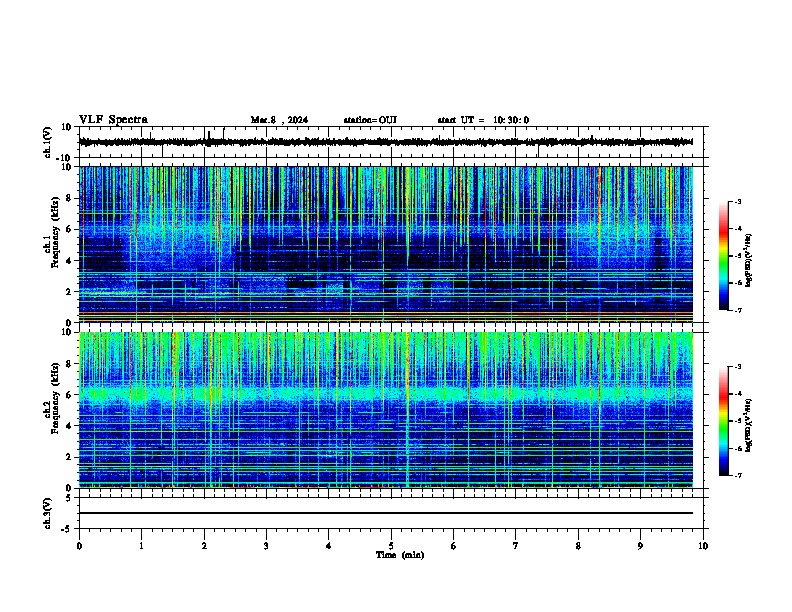The image size is (792, 612).
Task: Click the '10' tick on the time axis
Action: click(703, 546)
